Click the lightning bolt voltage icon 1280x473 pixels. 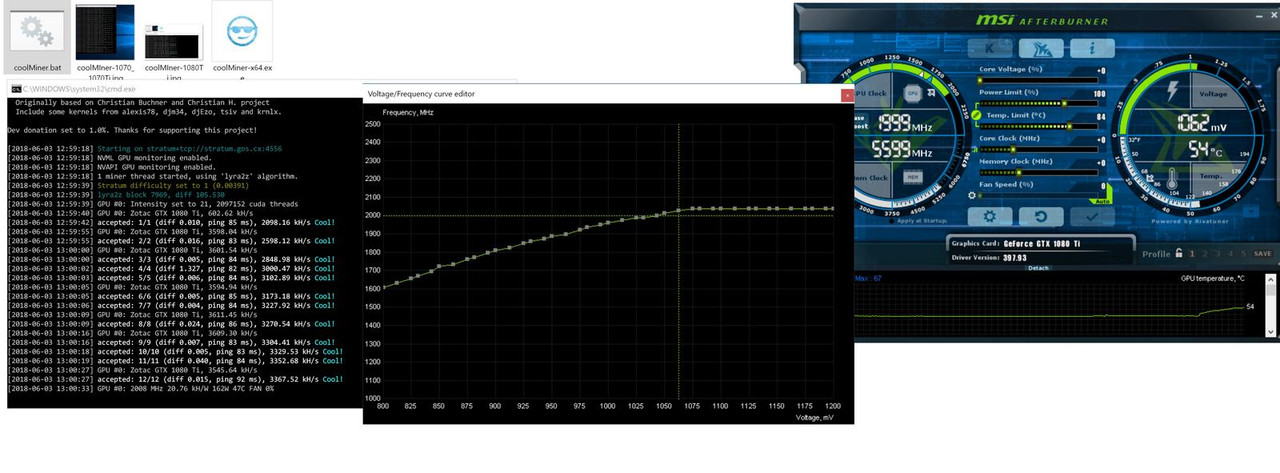[x=1173, y=90]
